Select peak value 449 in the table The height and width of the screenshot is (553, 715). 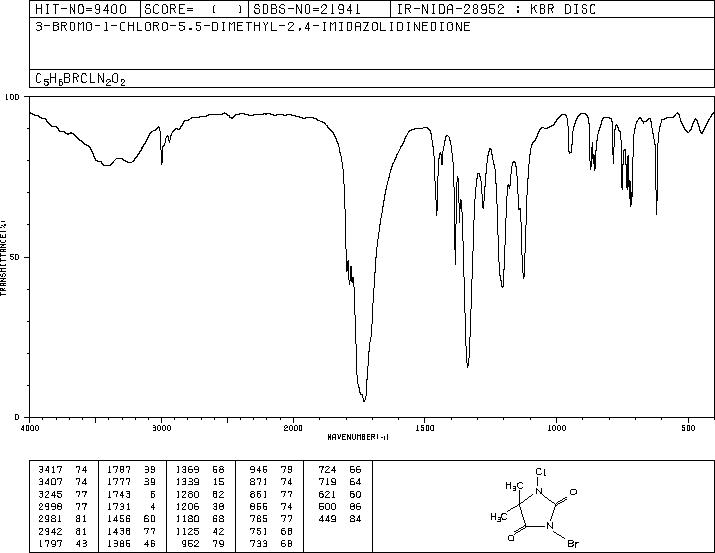pyautogui.click(x=327, y=519)
